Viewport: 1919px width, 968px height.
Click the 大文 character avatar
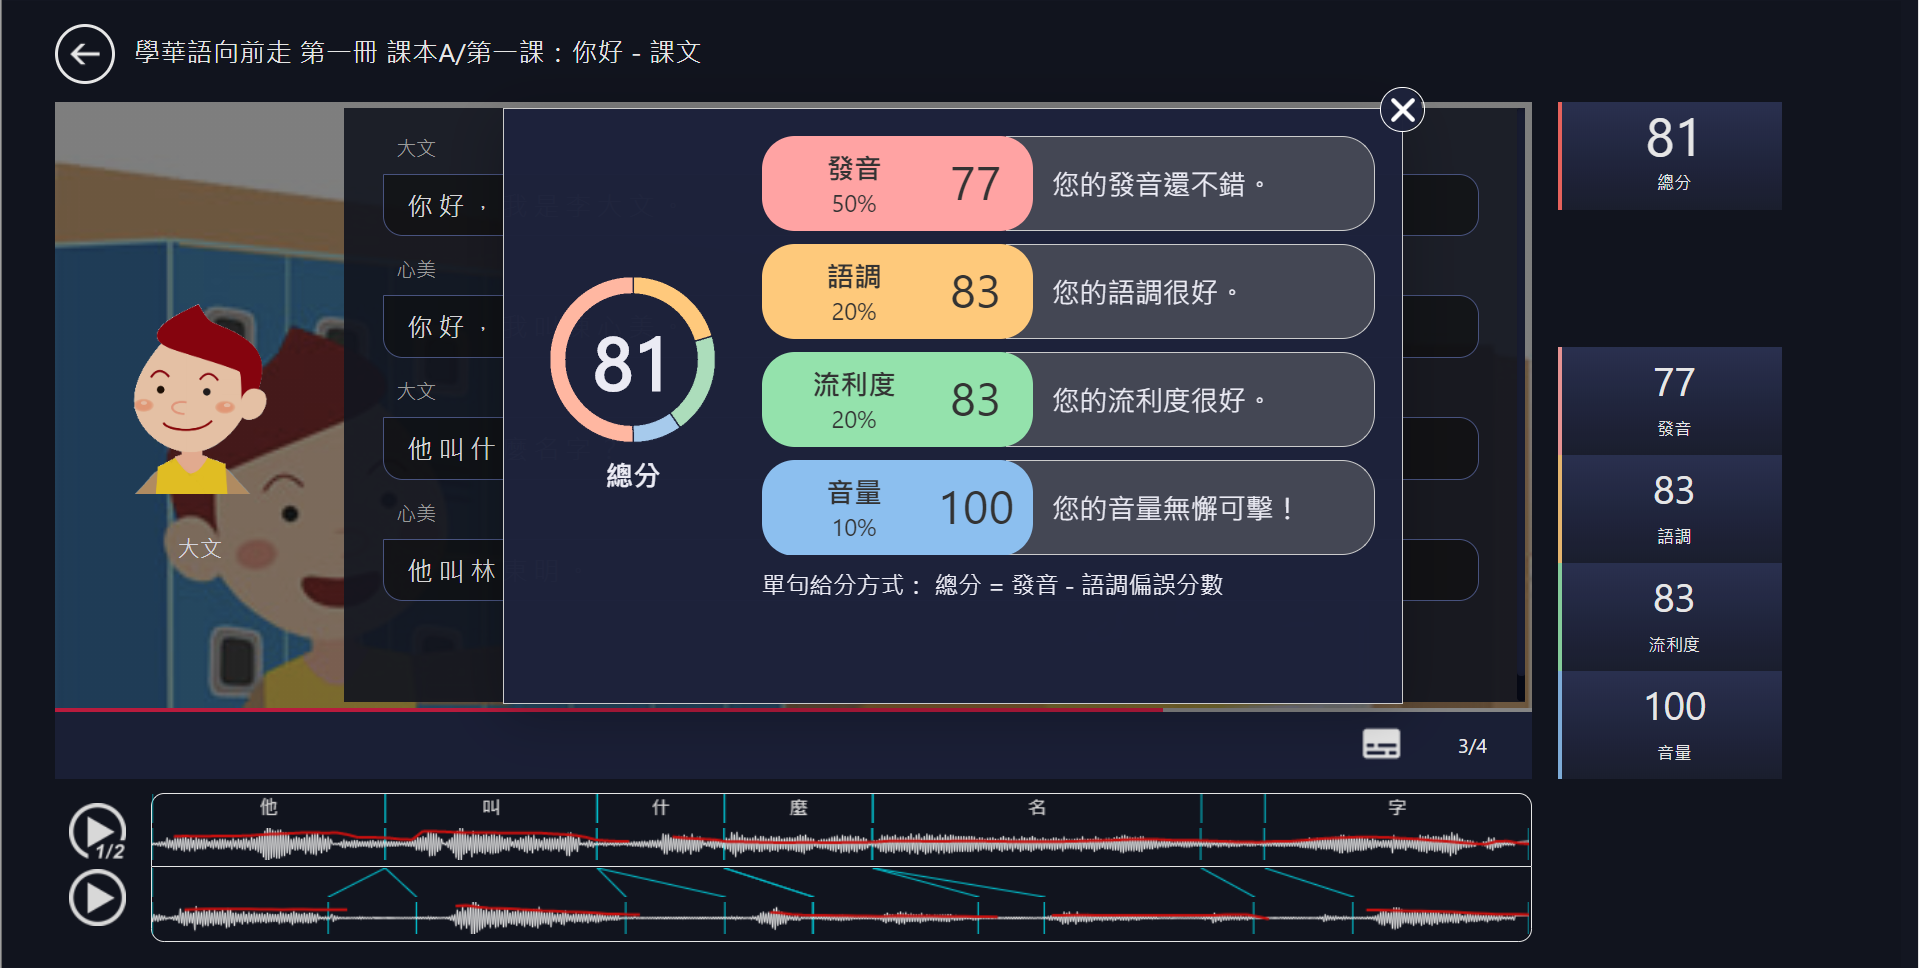tap(199, 401)
